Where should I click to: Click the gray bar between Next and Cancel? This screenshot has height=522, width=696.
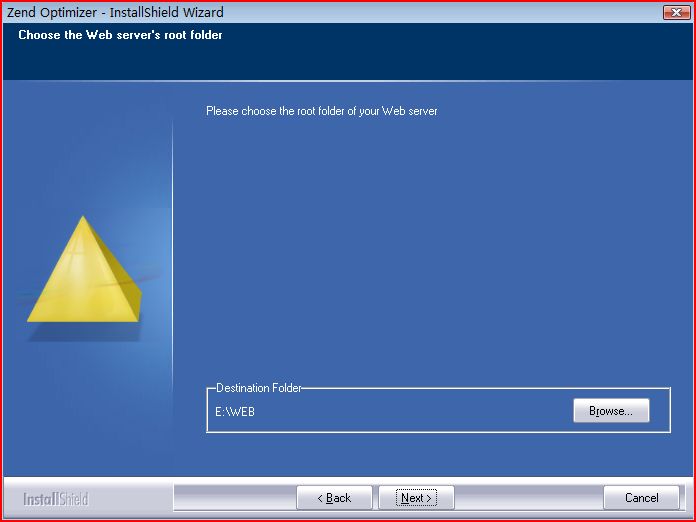(529, 498)
